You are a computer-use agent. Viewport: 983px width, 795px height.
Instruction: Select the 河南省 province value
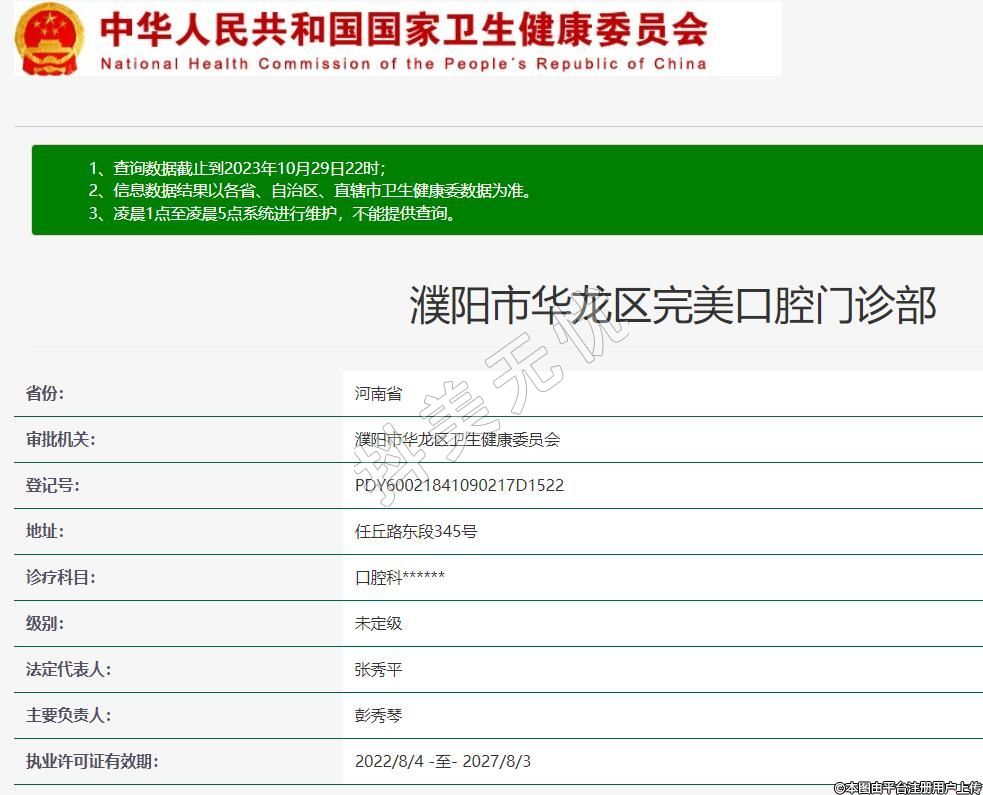pyautogui.click(x=378, y=393)
